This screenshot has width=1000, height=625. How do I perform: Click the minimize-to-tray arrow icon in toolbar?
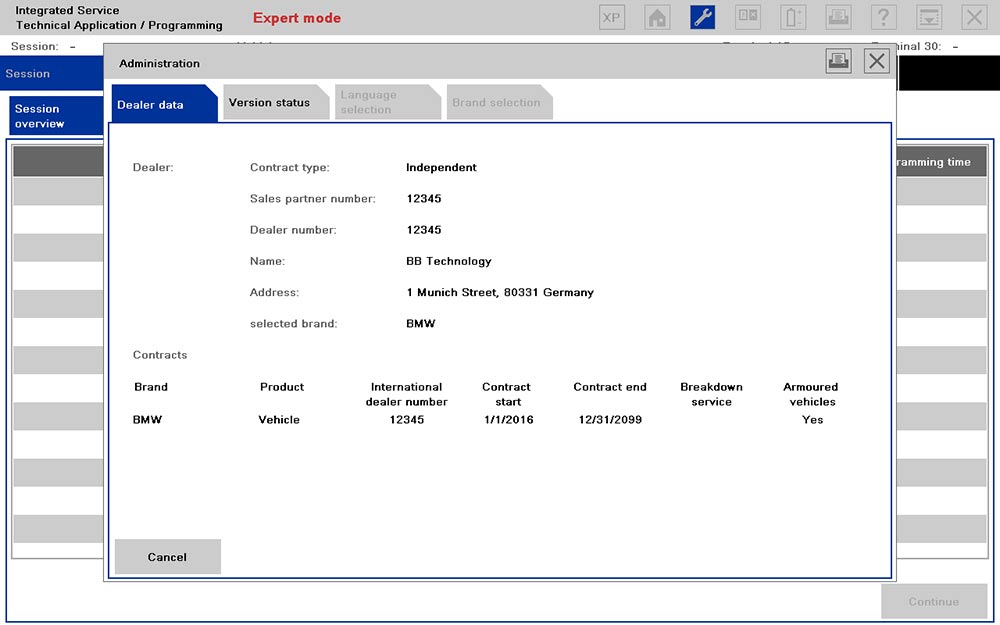point(929,17)
